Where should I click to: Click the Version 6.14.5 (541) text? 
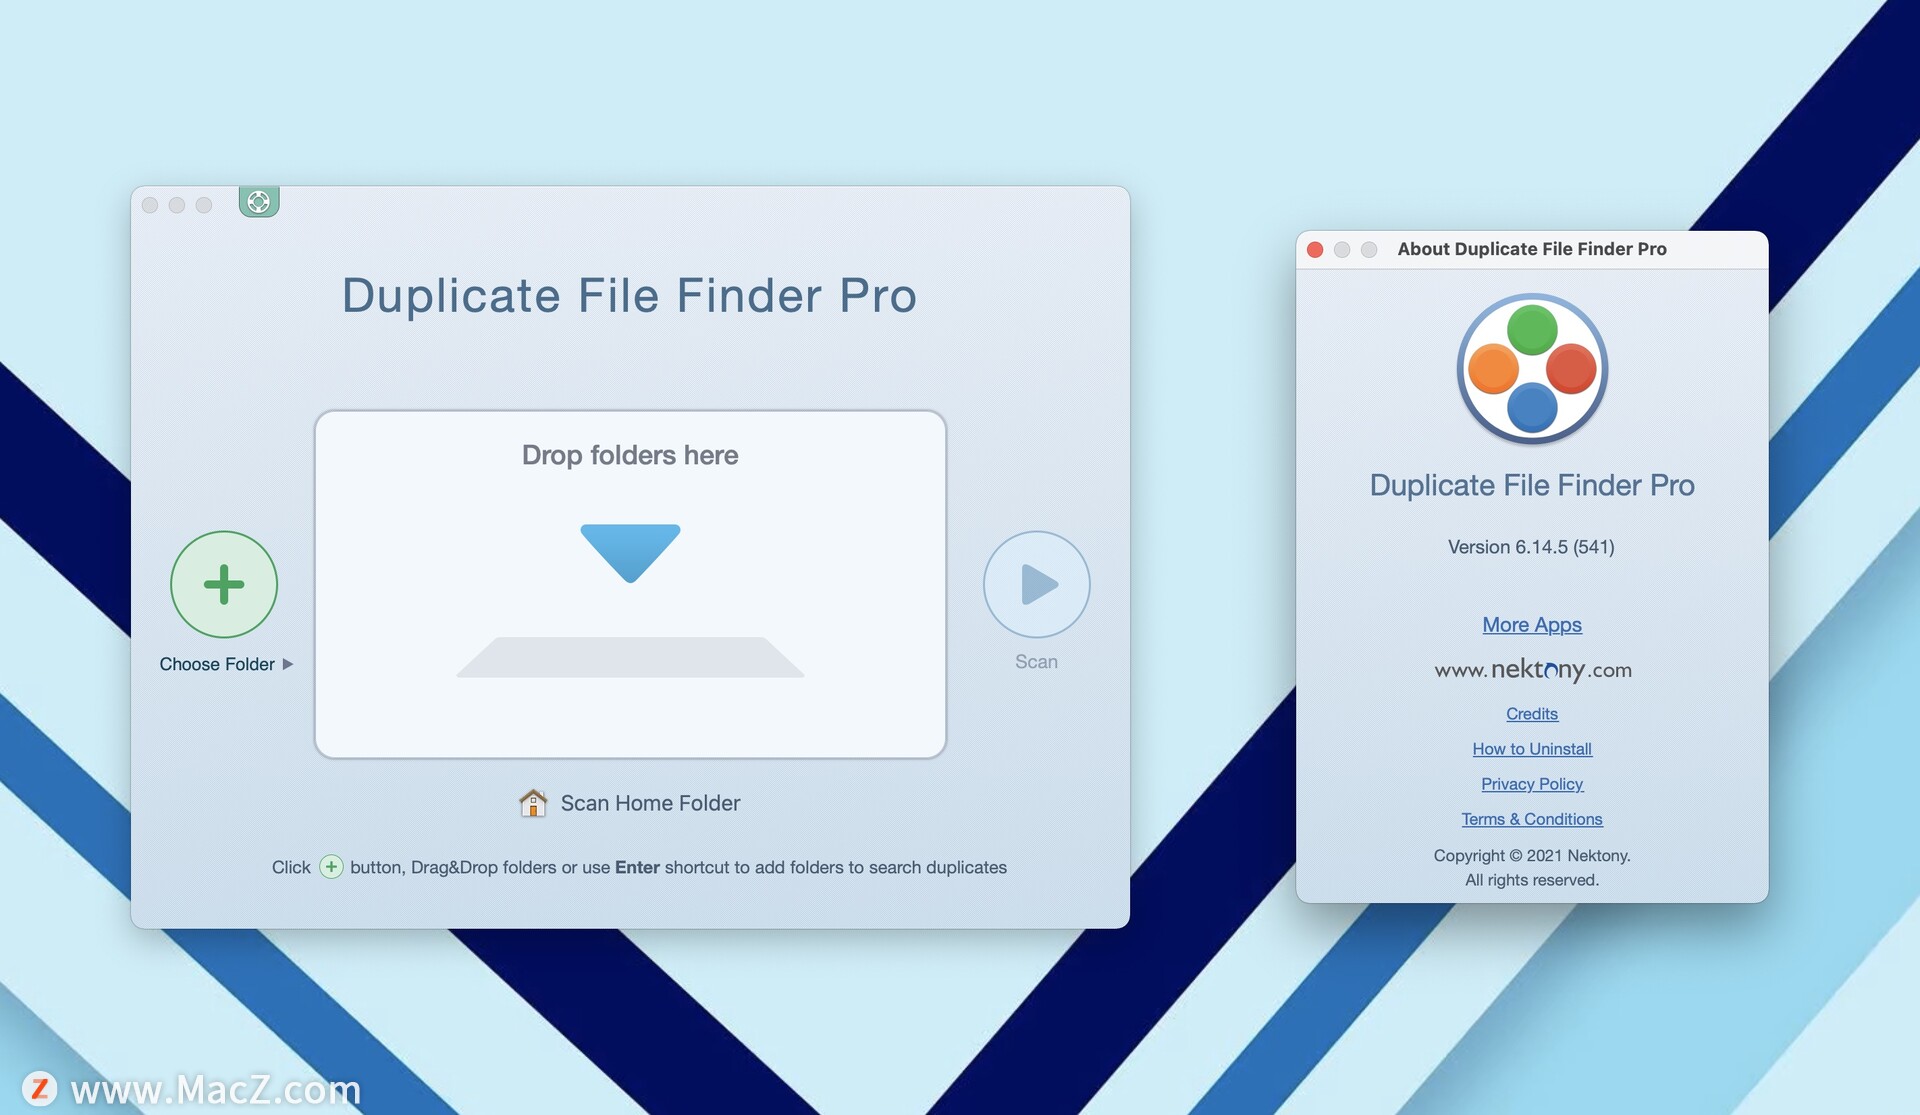click(x=1531, y=547)
